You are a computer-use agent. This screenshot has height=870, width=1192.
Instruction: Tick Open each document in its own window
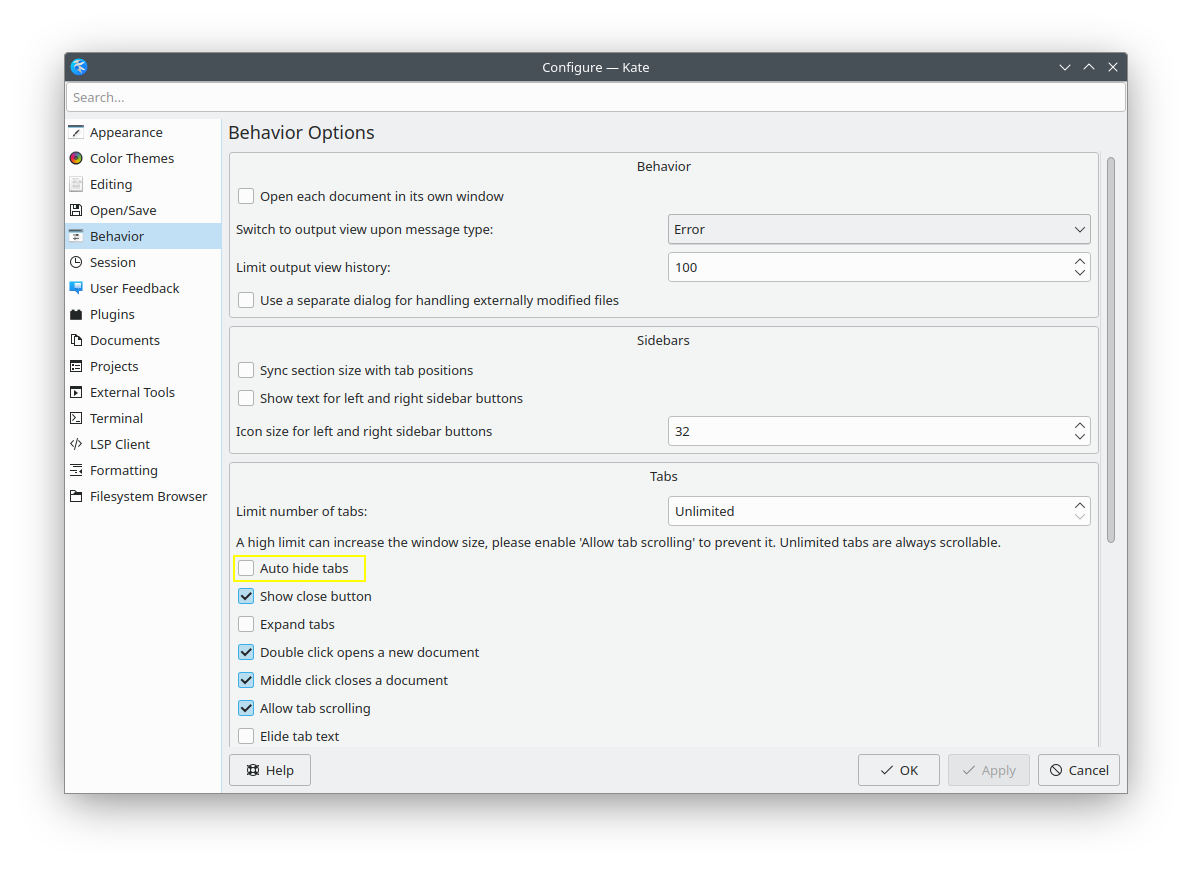coord(246,196)
